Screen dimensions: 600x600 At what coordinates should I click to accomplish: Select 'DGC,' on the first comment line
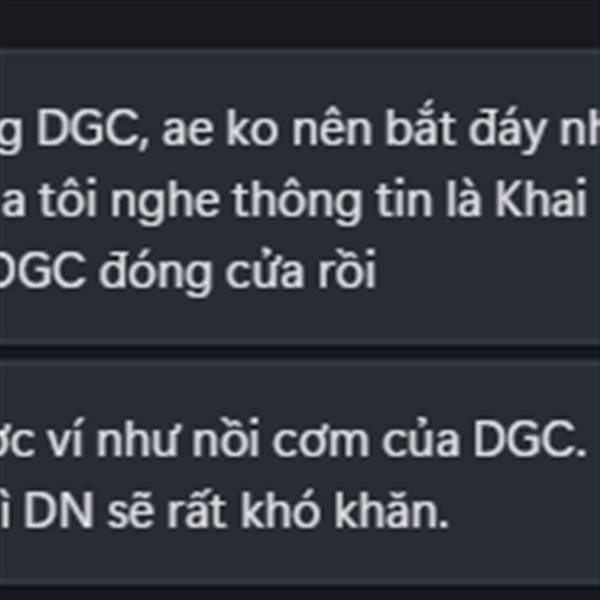pyautogui.click(x=92, y=129)
